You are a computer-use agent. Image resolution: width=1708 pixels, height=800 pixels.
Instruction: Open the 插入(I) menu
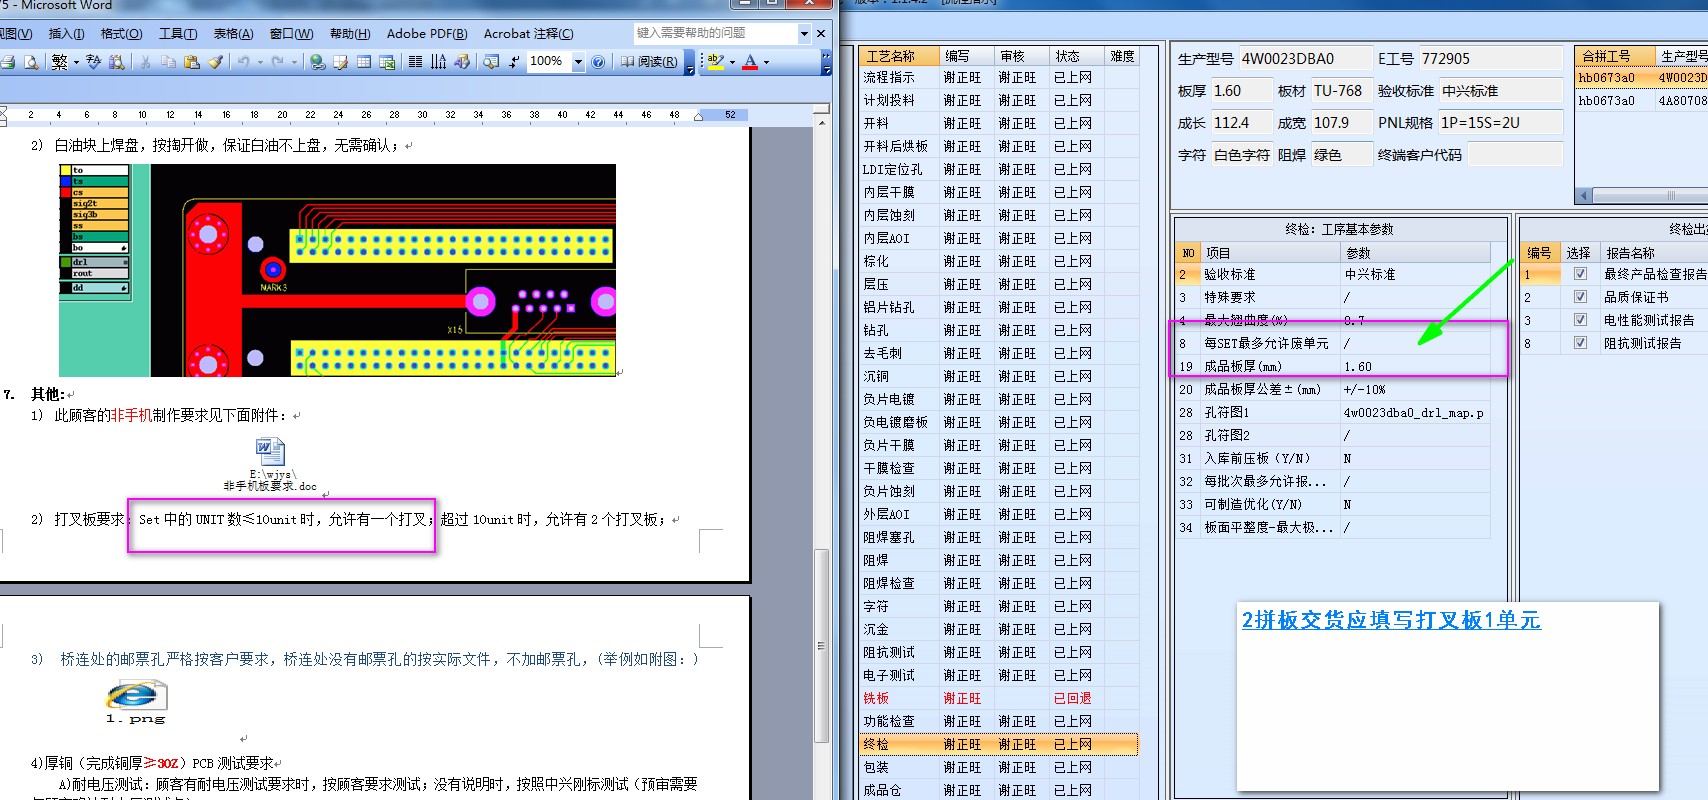click(x=67, y=34)
